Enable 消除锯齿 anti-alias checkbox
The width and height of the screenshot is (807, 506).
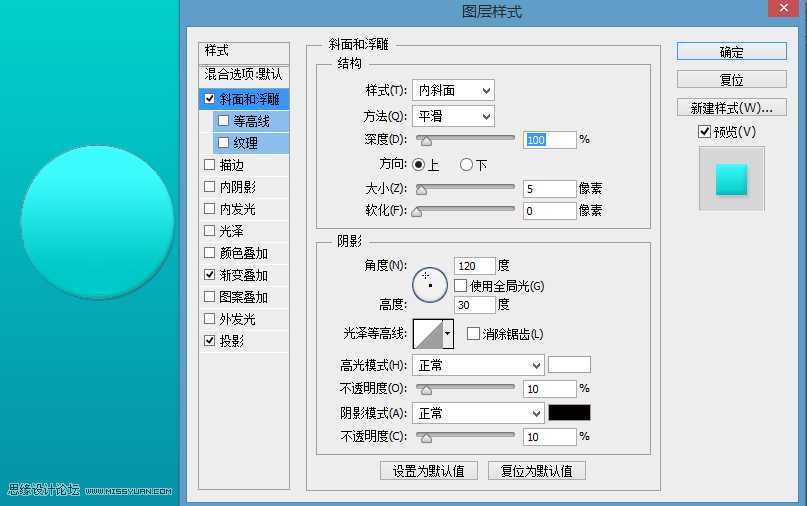[474, 334]
